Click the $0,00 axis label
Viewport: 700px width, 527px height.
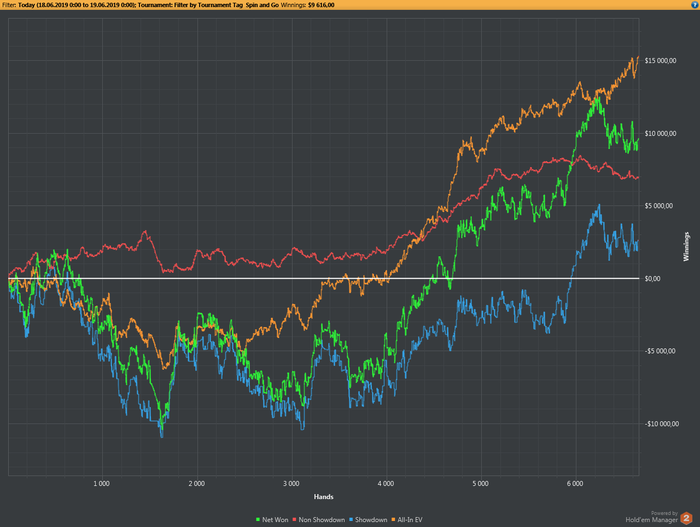point(652,279)
